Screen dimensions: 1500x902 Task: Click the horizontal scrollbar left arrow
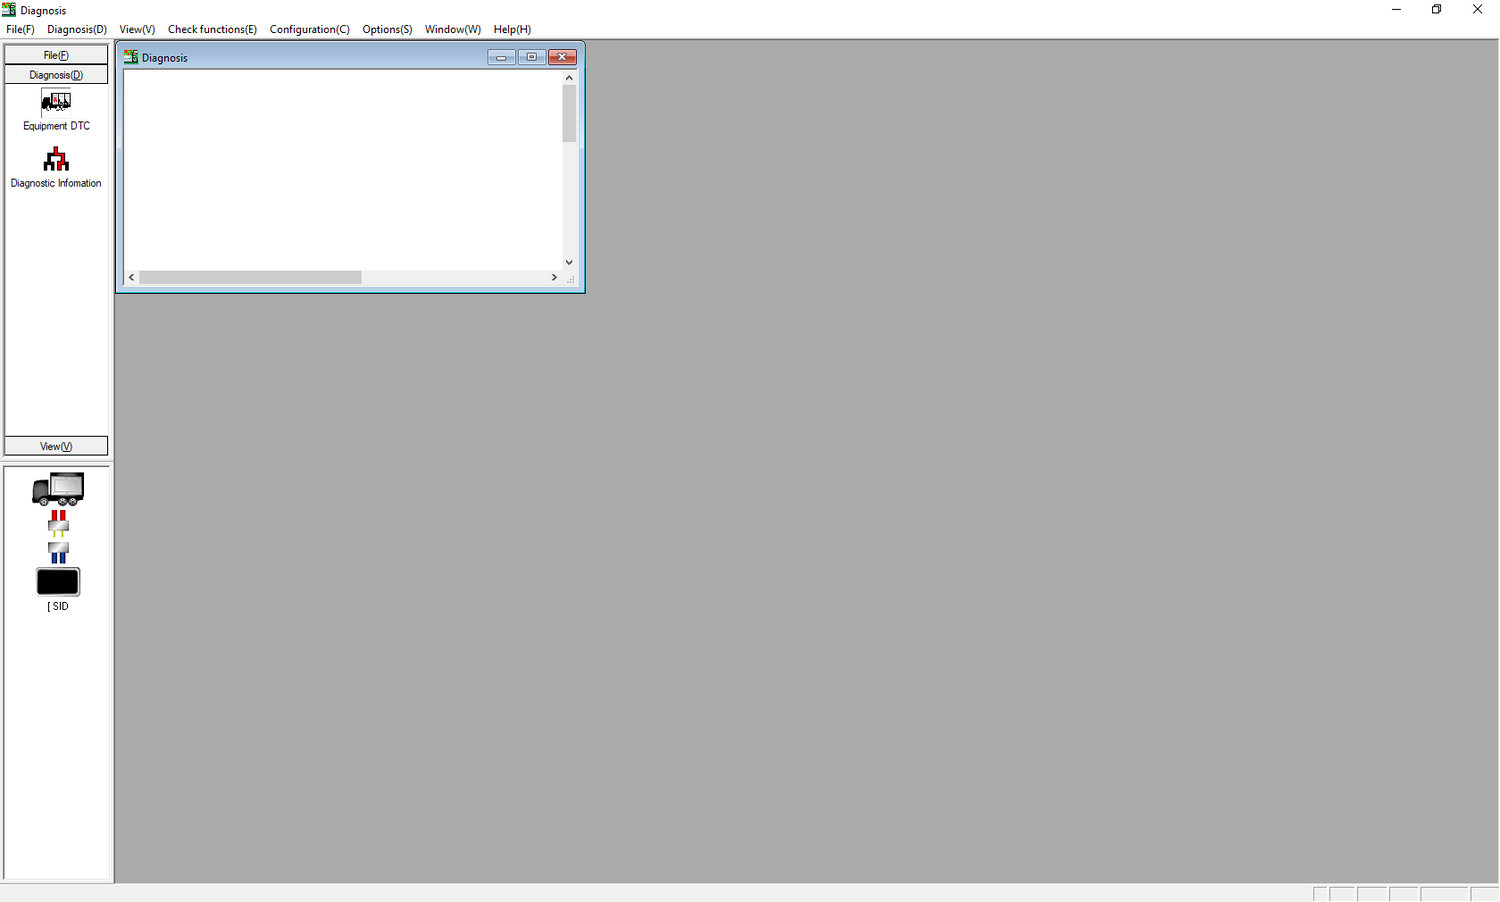131,277
